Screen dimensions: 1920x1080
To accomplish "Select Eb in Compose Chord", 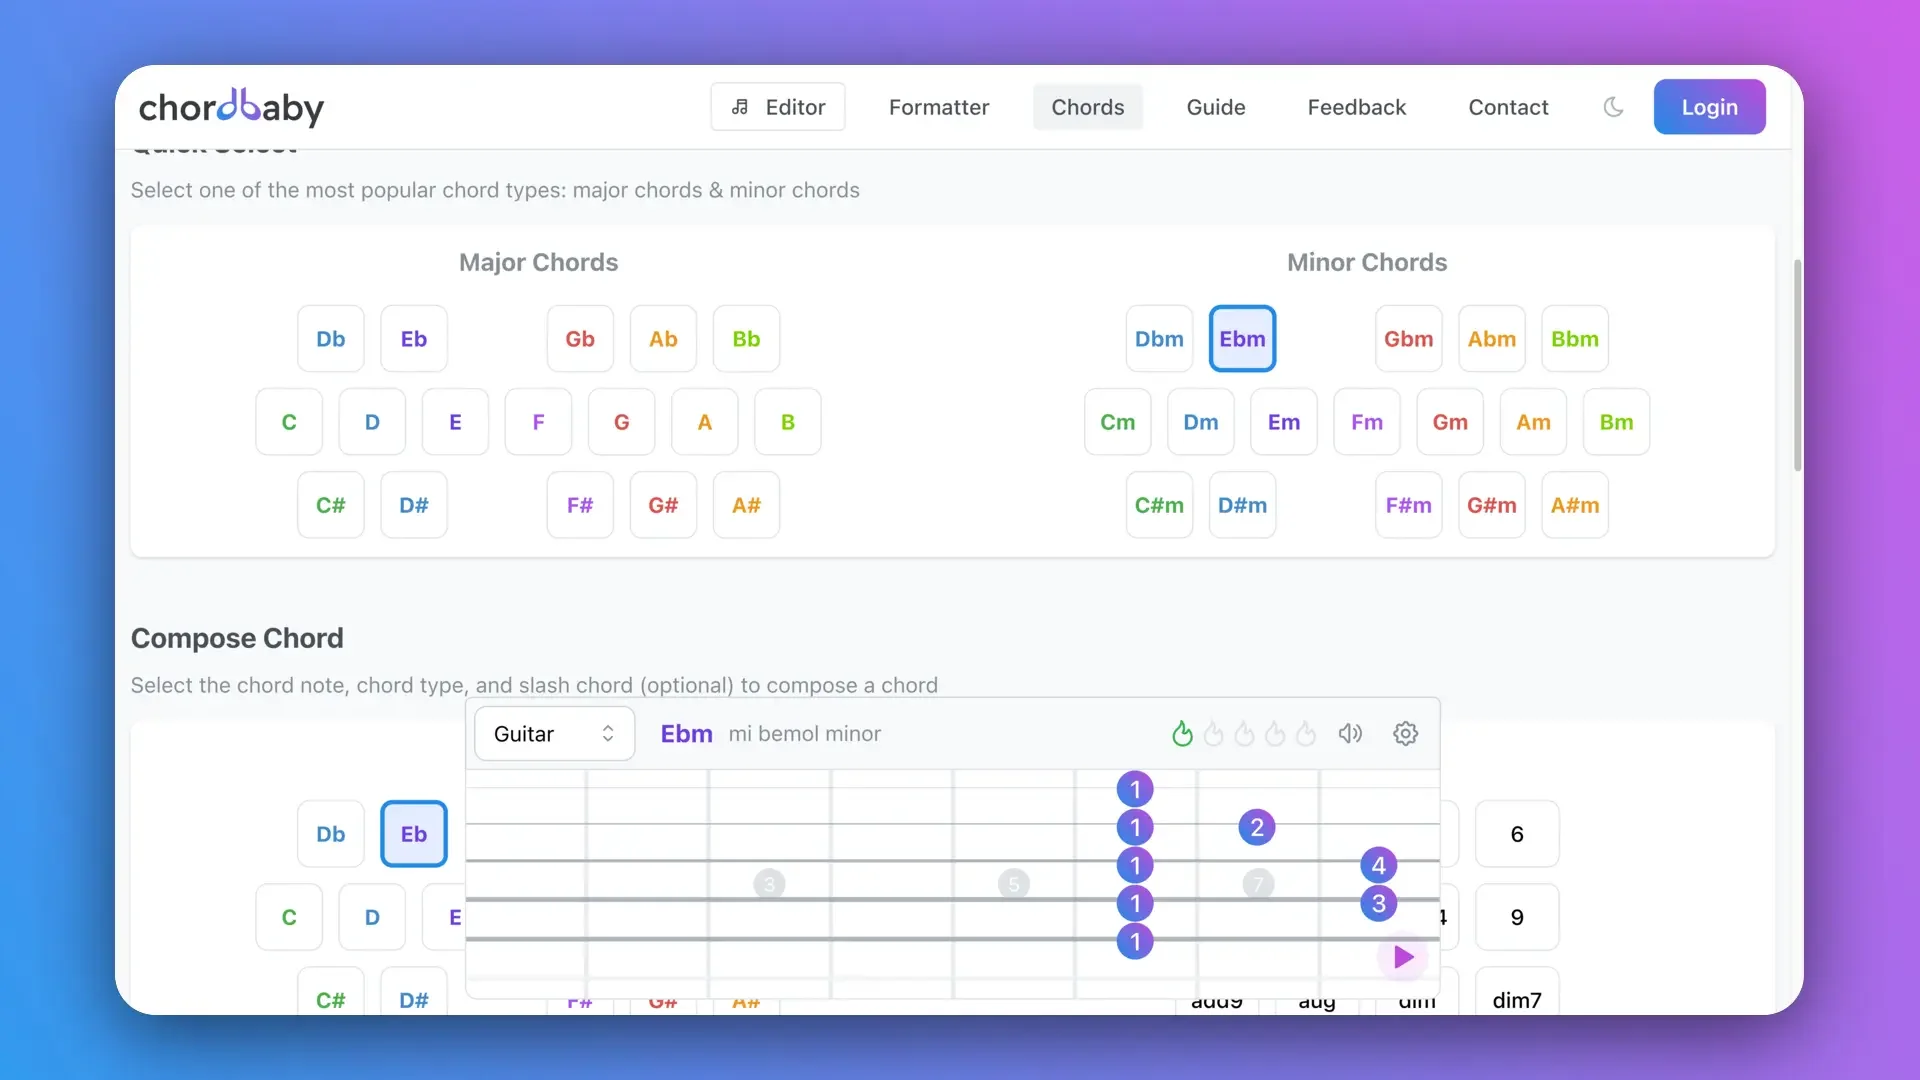I will pos(413,834).
